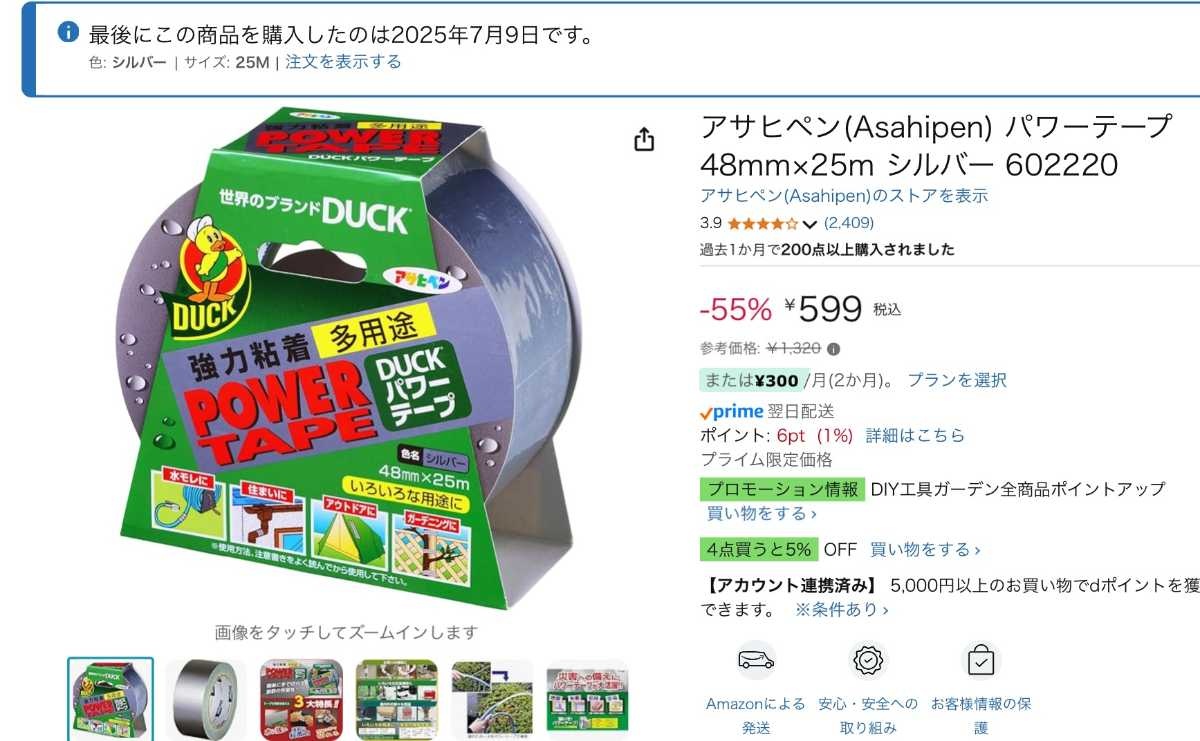Expand the rating breakdown chevron
The height and width of the screenshot is (741, 1200).
click(810, 224)
